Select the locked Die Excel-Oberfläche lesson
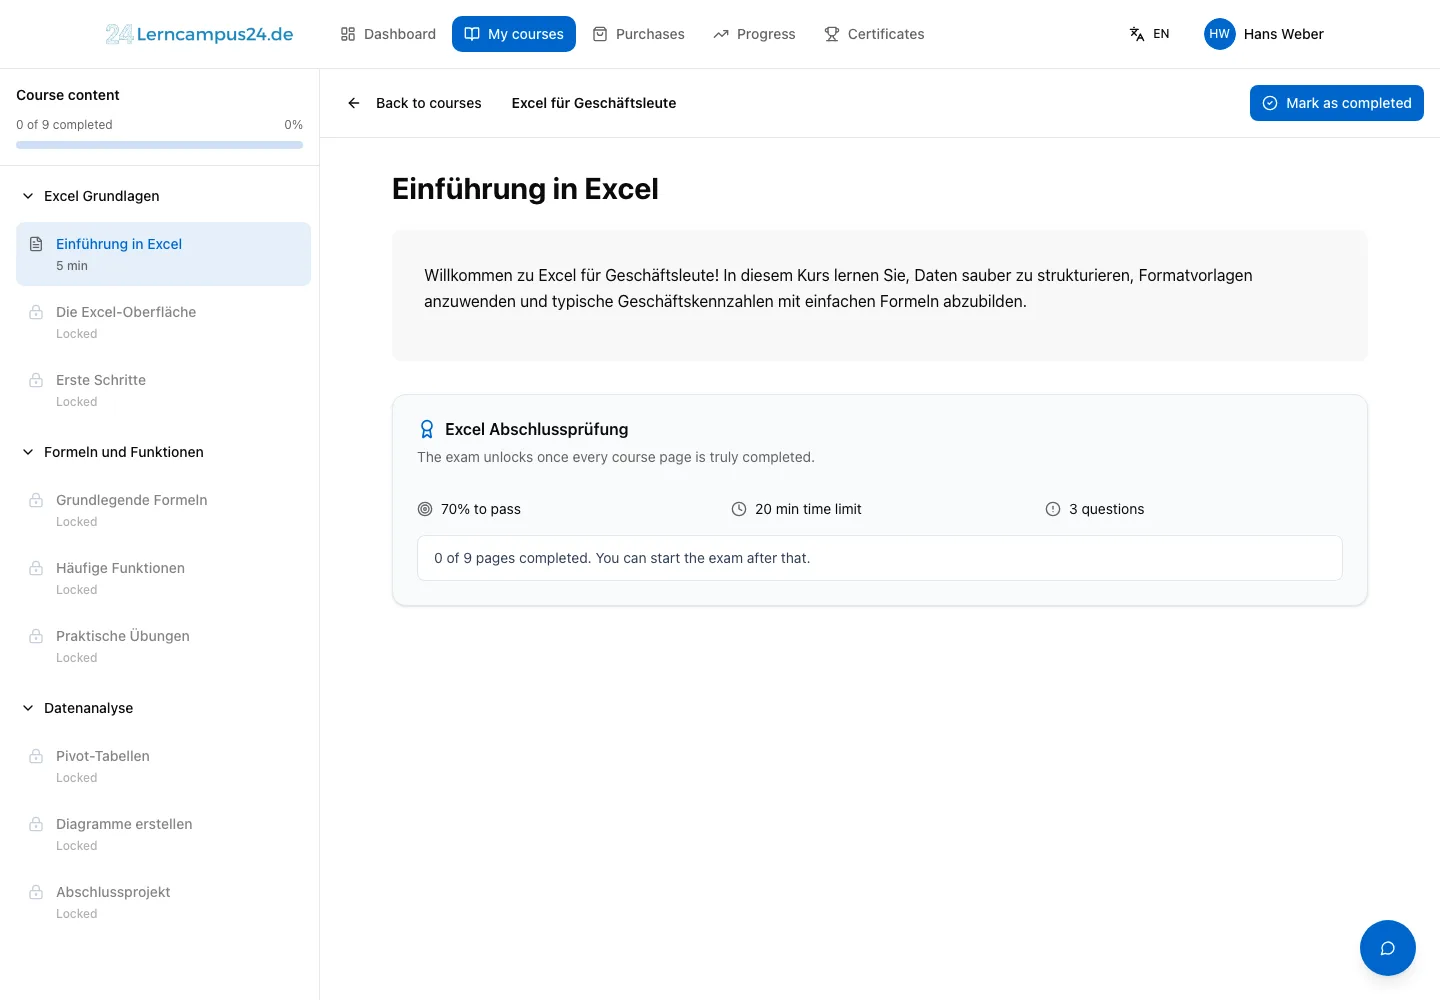 coord(163,322)
